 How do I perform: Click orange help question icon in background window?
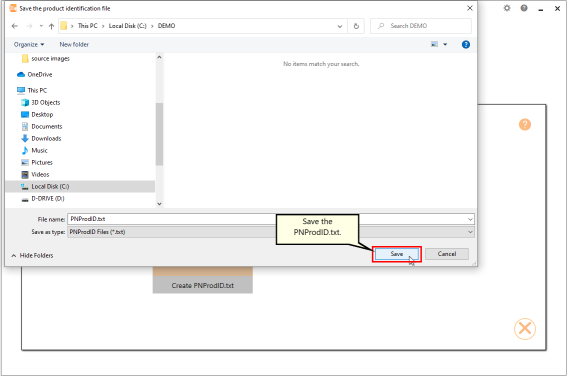point(525,124)
